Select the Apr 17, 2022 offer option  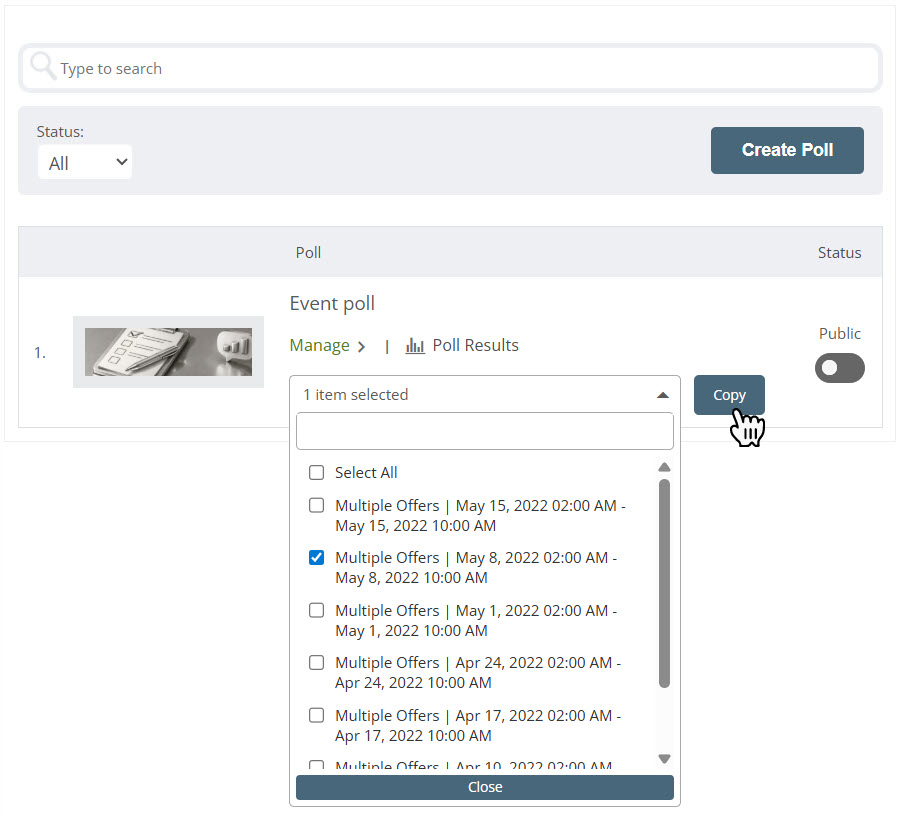[x=478, y=725]
